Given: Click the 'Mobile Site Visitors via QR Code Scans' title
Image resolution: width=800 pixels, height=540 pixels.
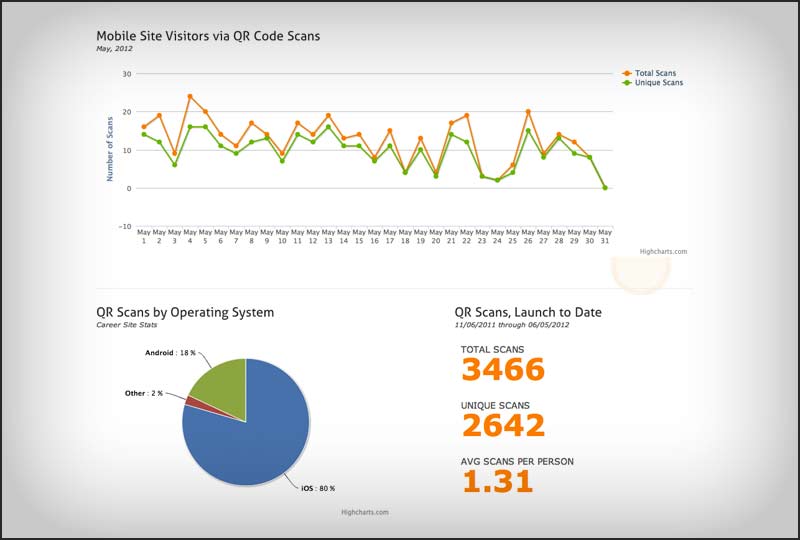Looking at the screenshot, I should tap(208, 36).
